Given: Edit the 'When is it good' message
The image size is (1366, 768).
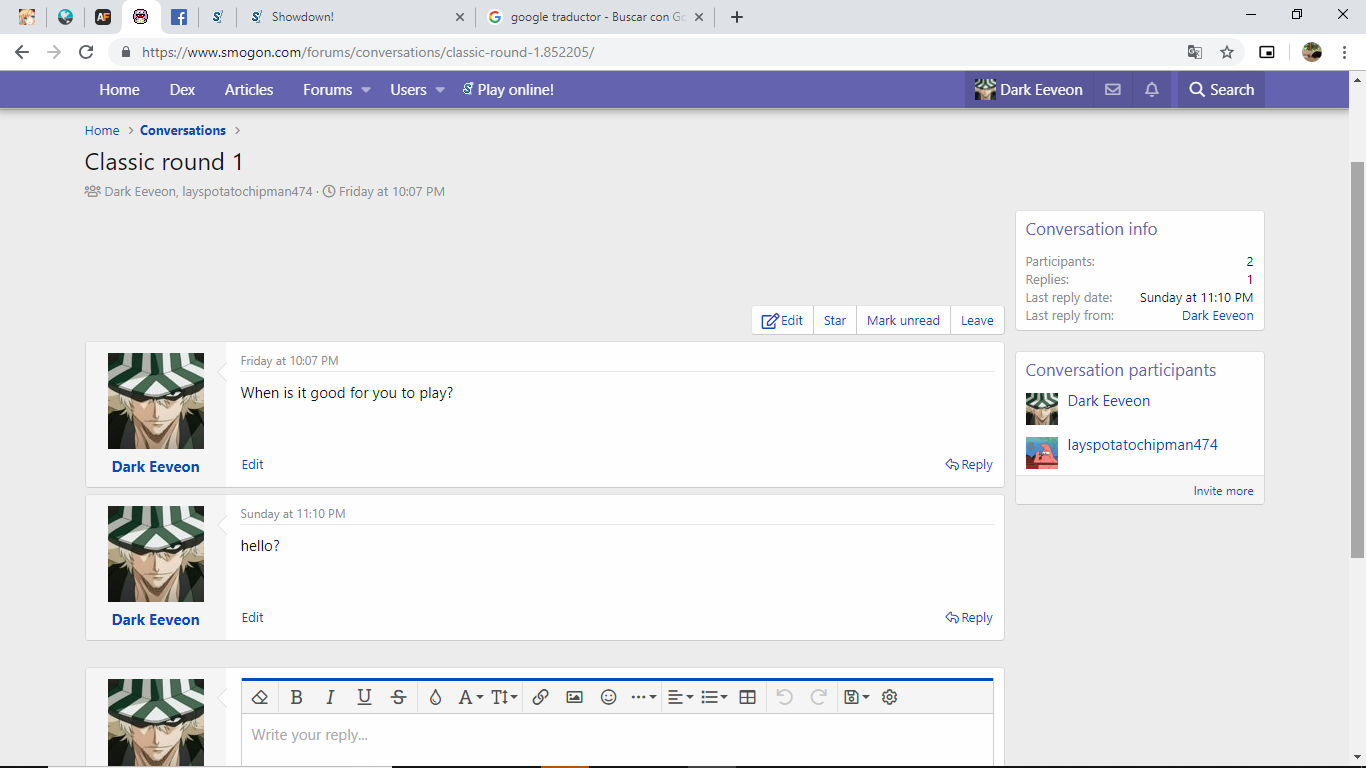Looking at the screenshot, I should (253, 465).
